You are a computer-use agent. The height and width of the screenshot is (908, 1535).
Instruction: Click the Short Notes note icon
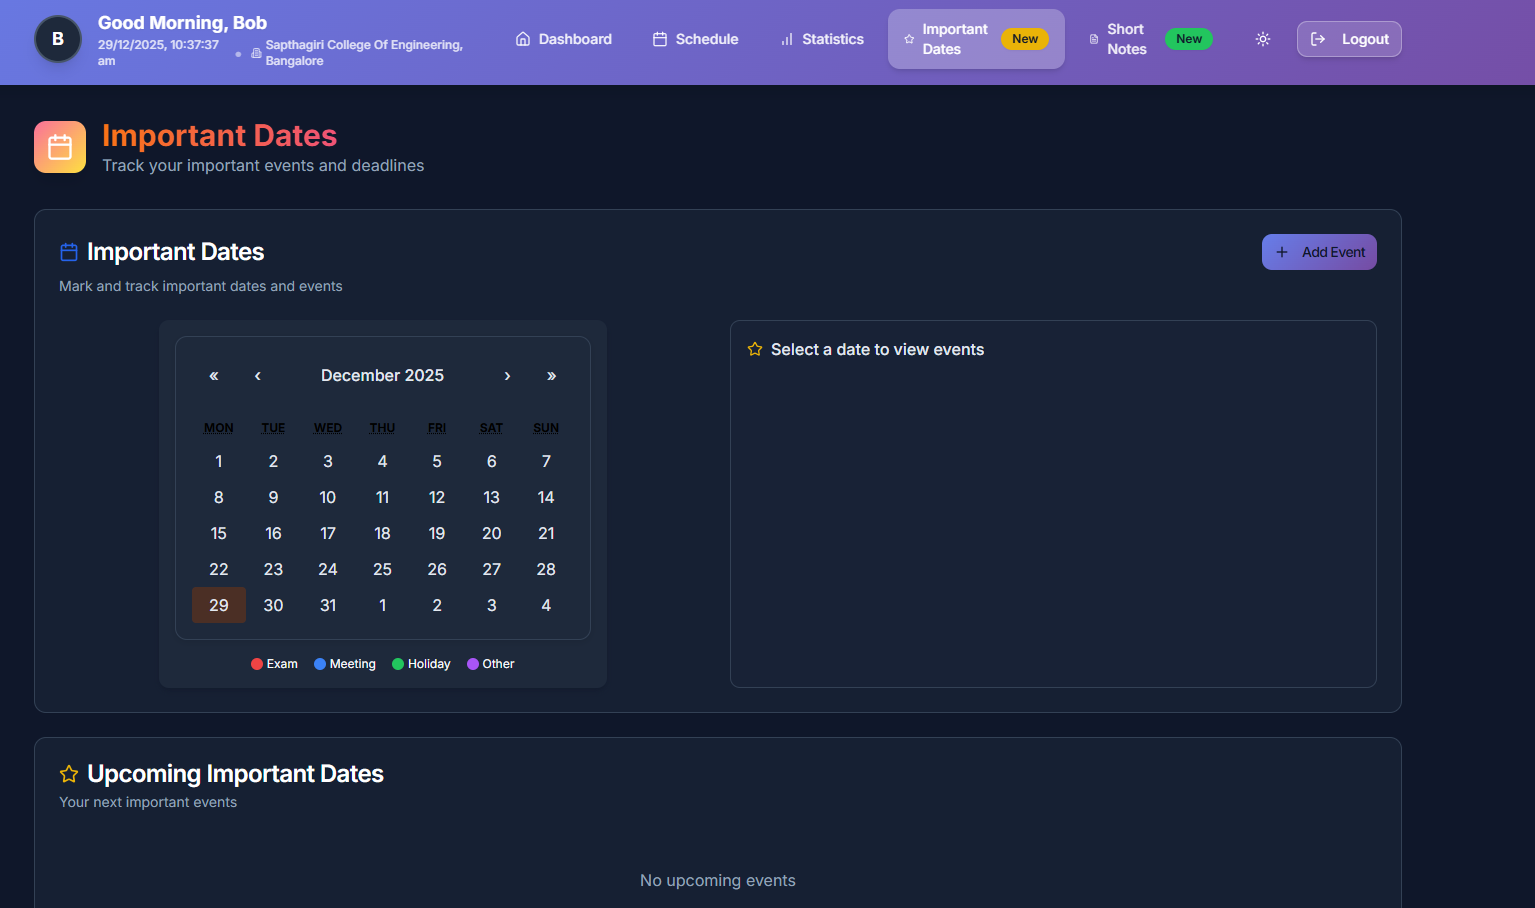(1095, 39)
